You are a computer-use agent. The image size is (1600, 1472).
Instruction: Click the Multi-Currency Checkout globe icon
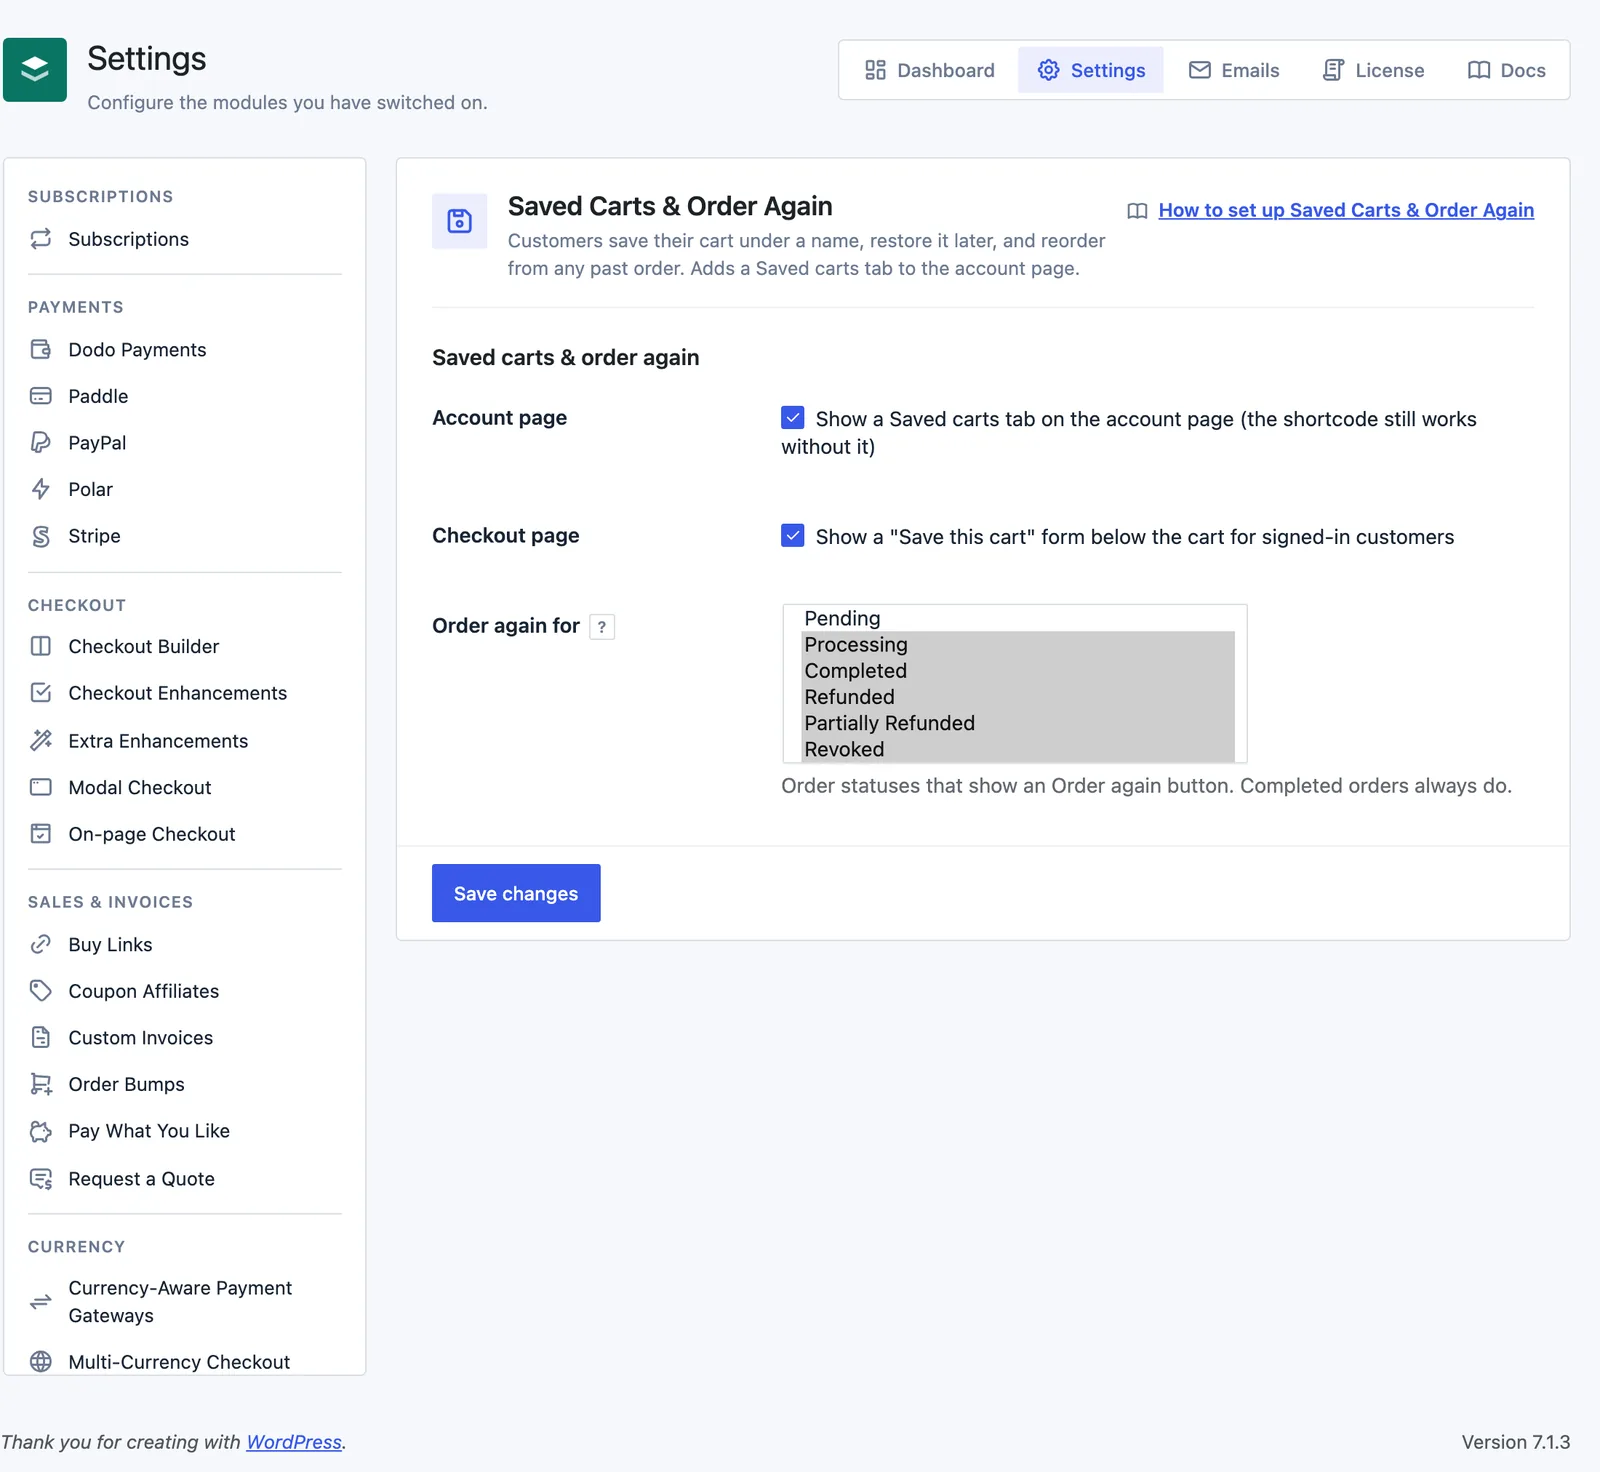click(x=41, y=1361)
